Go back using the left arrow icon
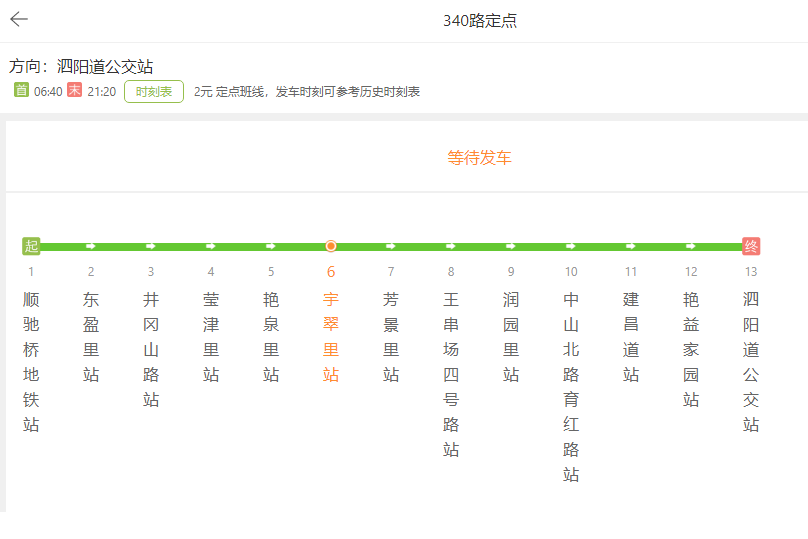The image size is (808, 539). (19, 20)
